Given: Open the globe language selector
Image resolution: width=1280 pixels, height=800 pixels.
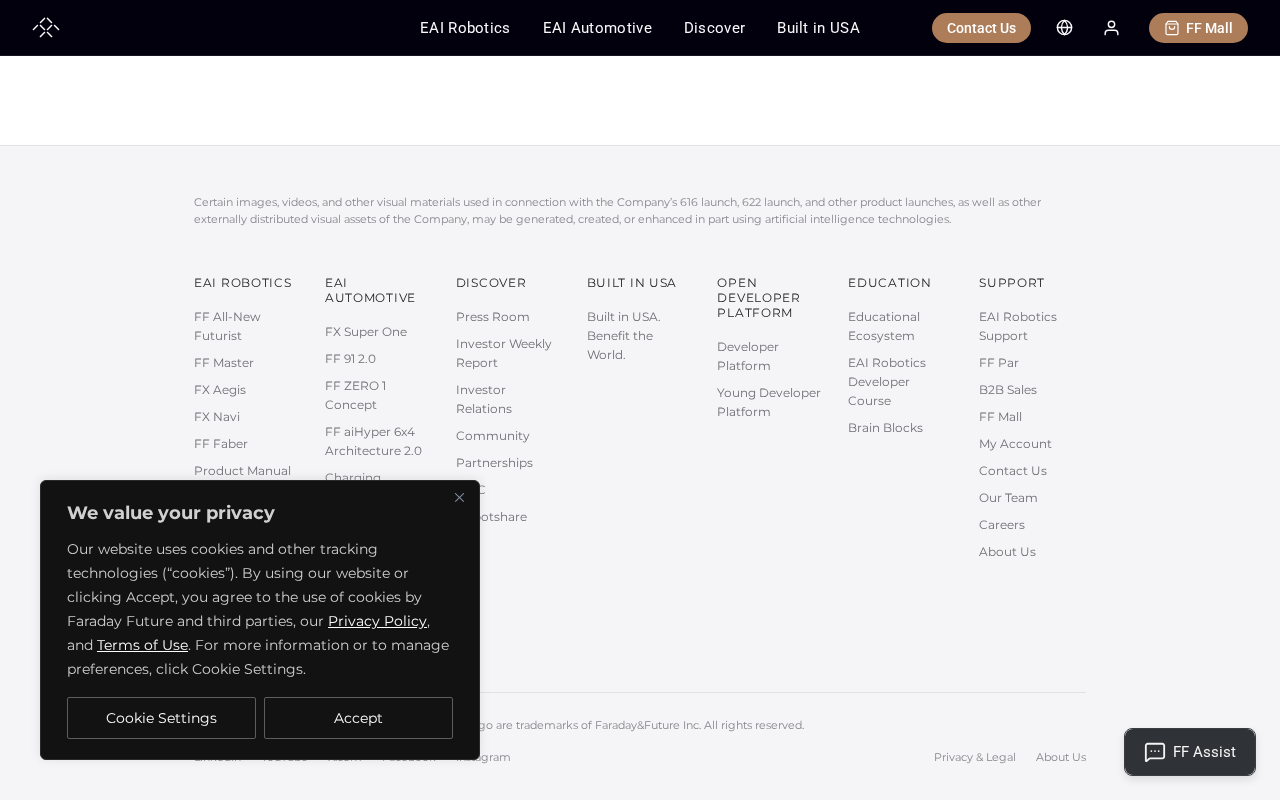Looking at the screenshot, I should click(1064, 28).
